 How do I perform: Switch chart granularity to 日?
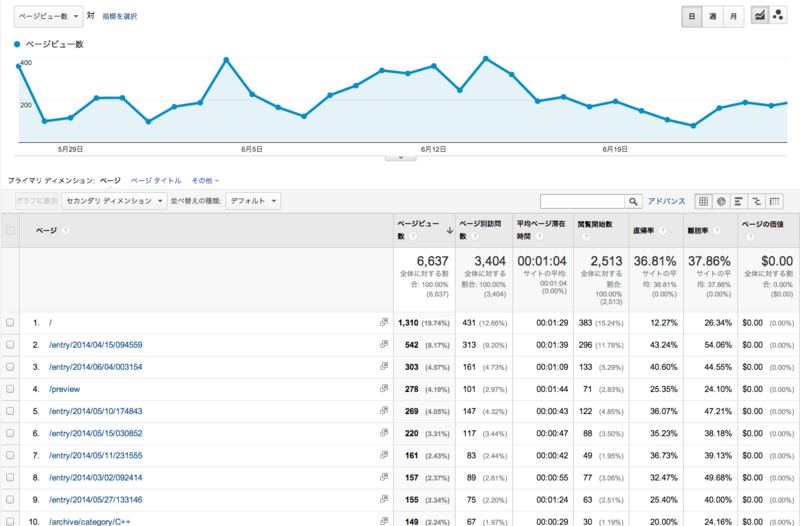pos(692,16)
